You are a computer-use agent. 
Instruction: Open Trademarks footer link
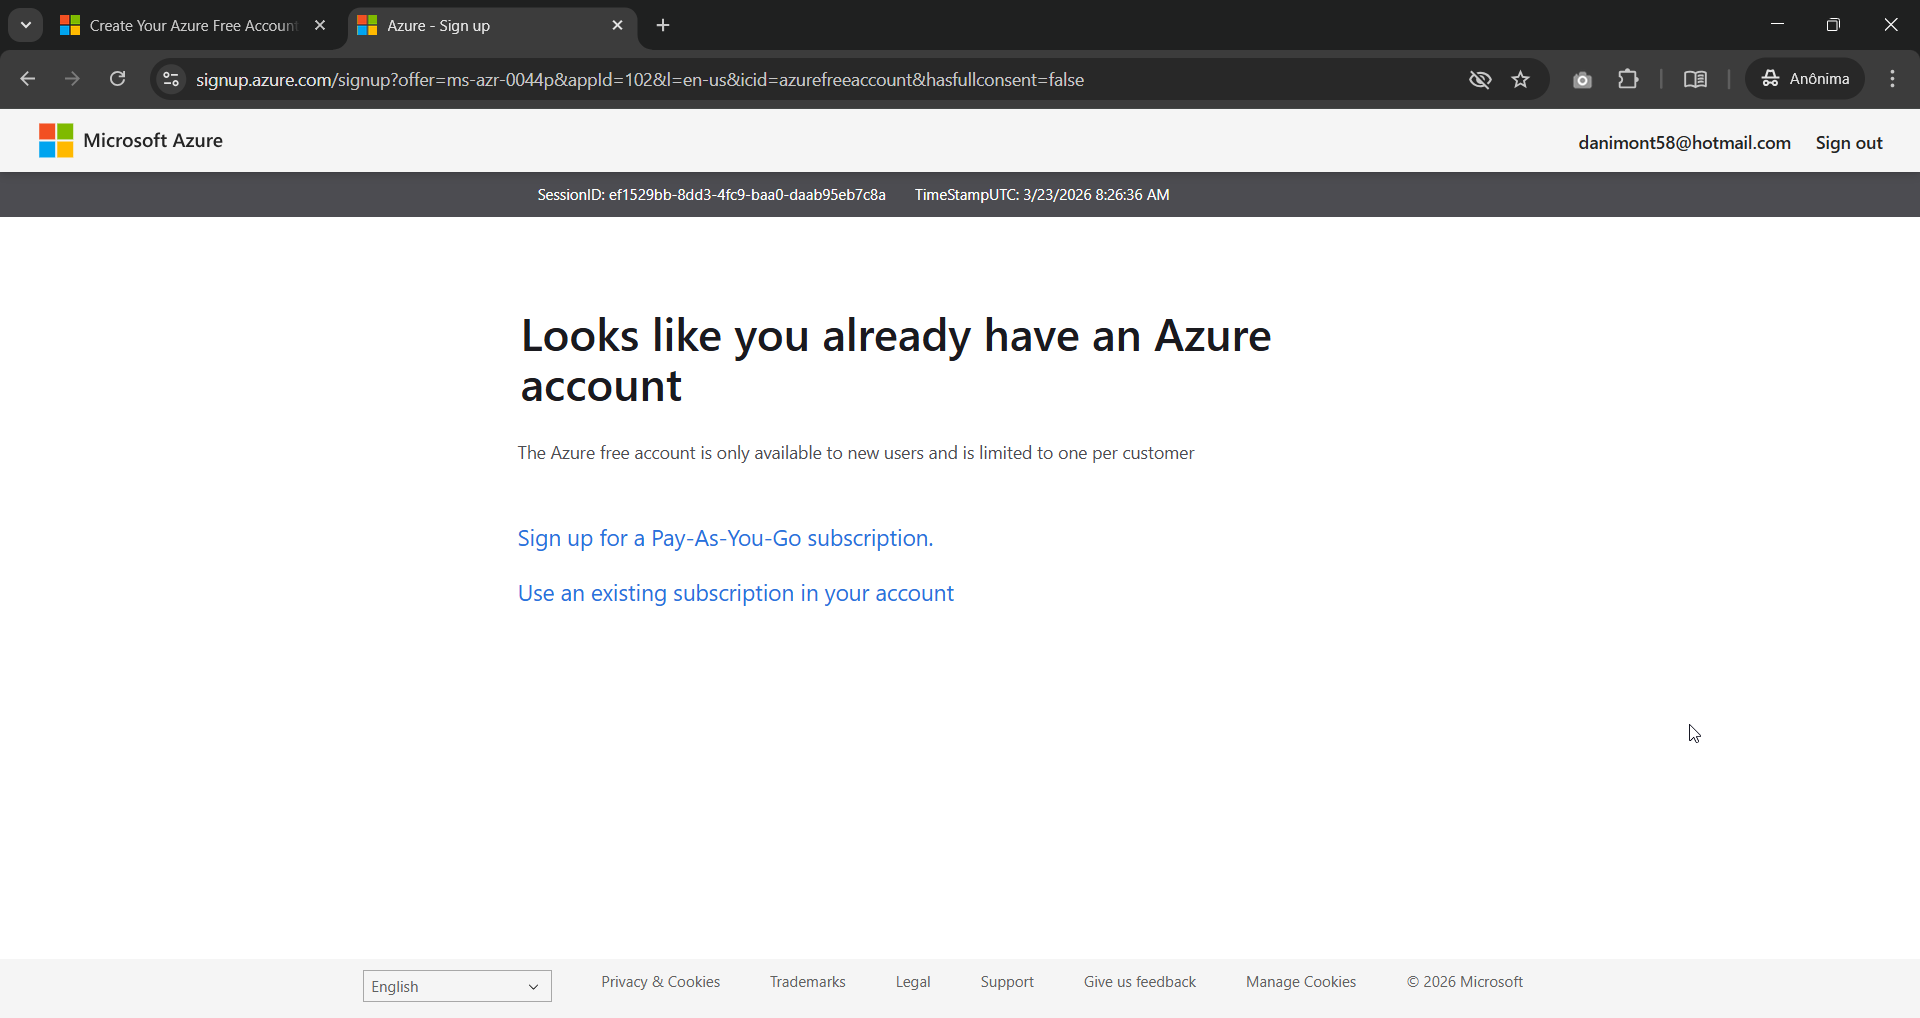807,982
